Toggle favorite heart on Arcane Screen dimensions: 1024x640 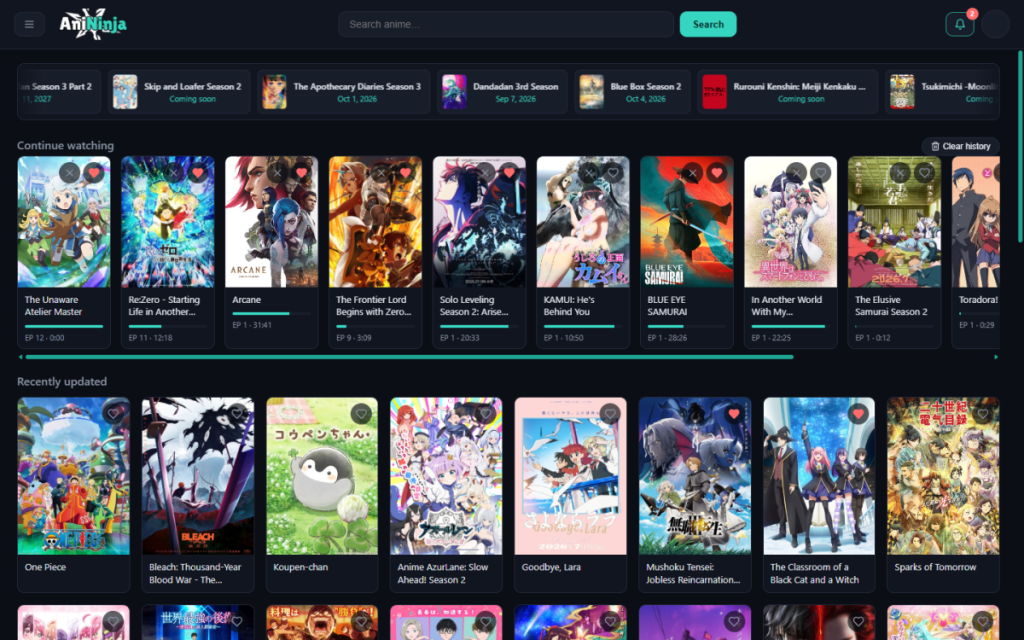pos(302,173)
